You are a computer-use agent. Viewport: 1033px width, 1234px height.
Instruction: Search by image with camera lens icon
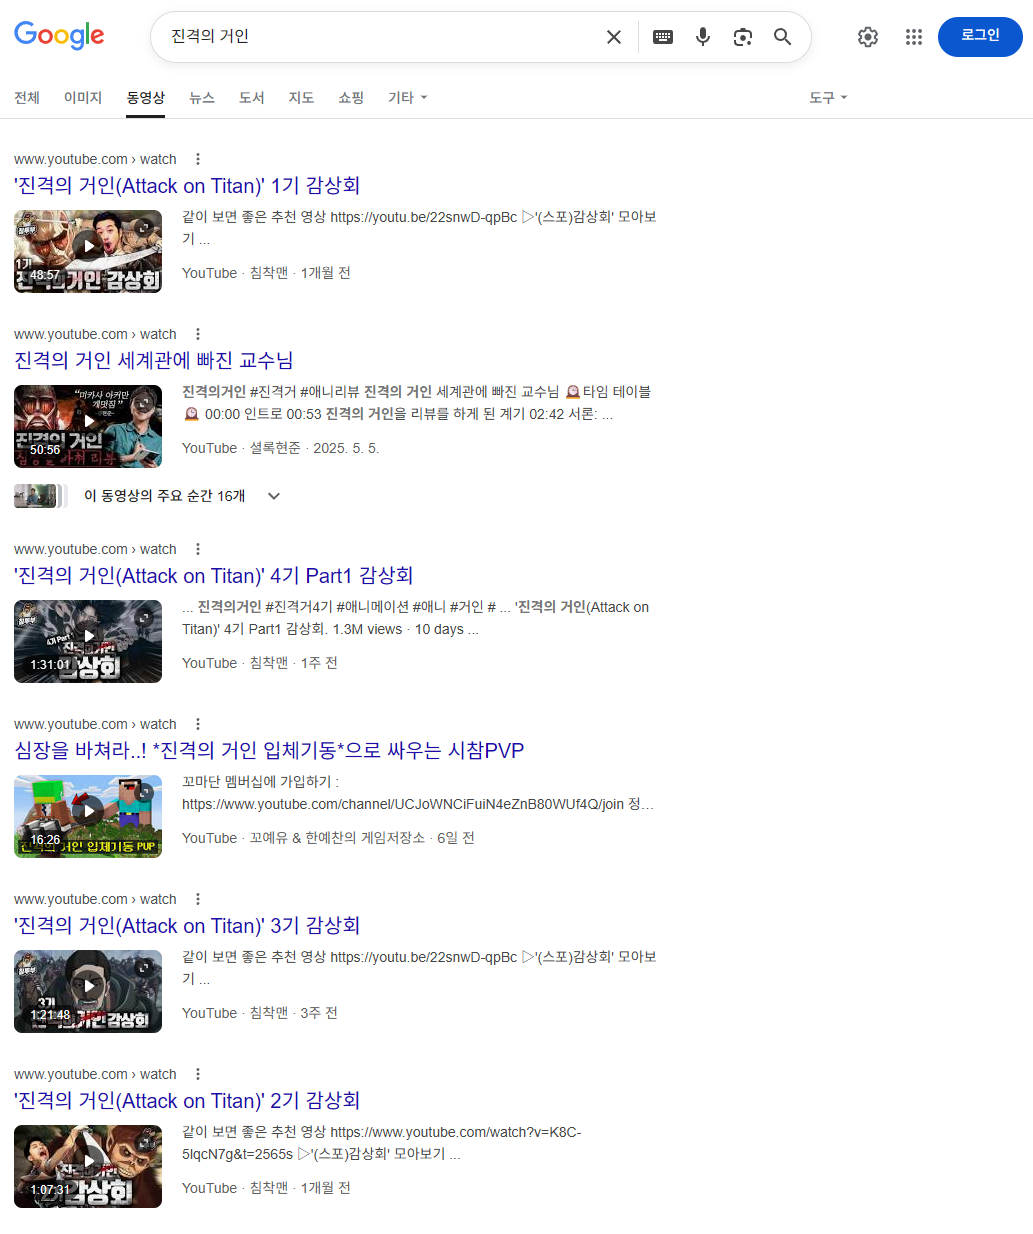pyautogui.click(x=742, y=37)
